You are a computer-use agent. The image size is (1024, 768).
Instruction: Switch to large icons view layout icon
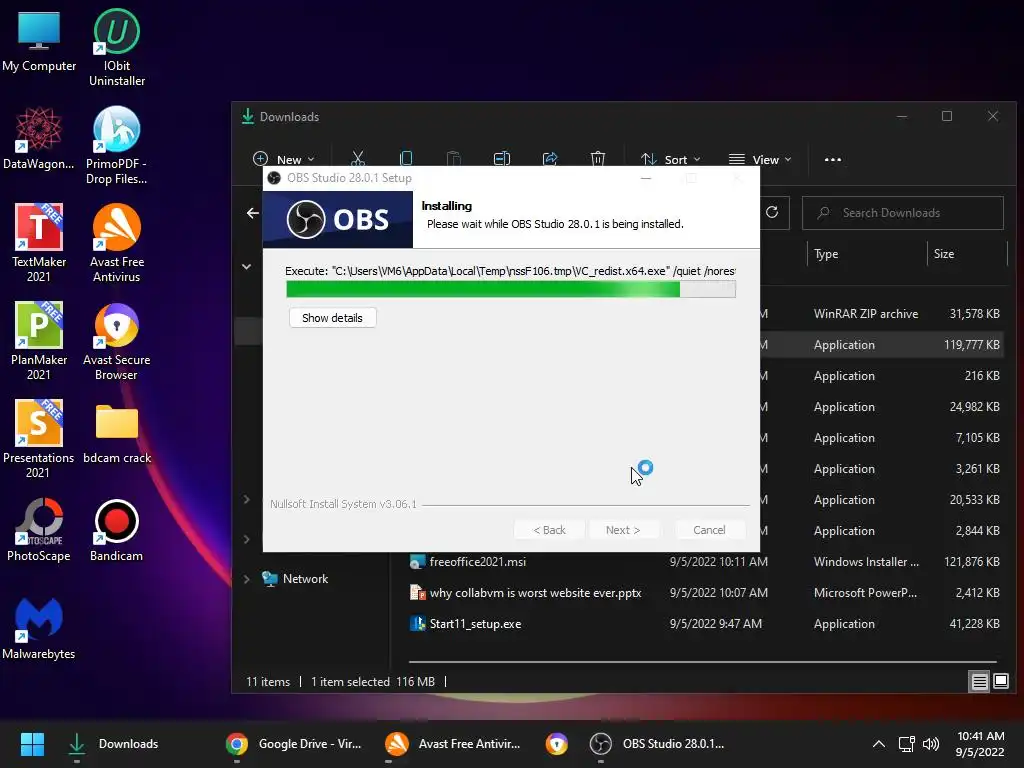pos(1000,682)
